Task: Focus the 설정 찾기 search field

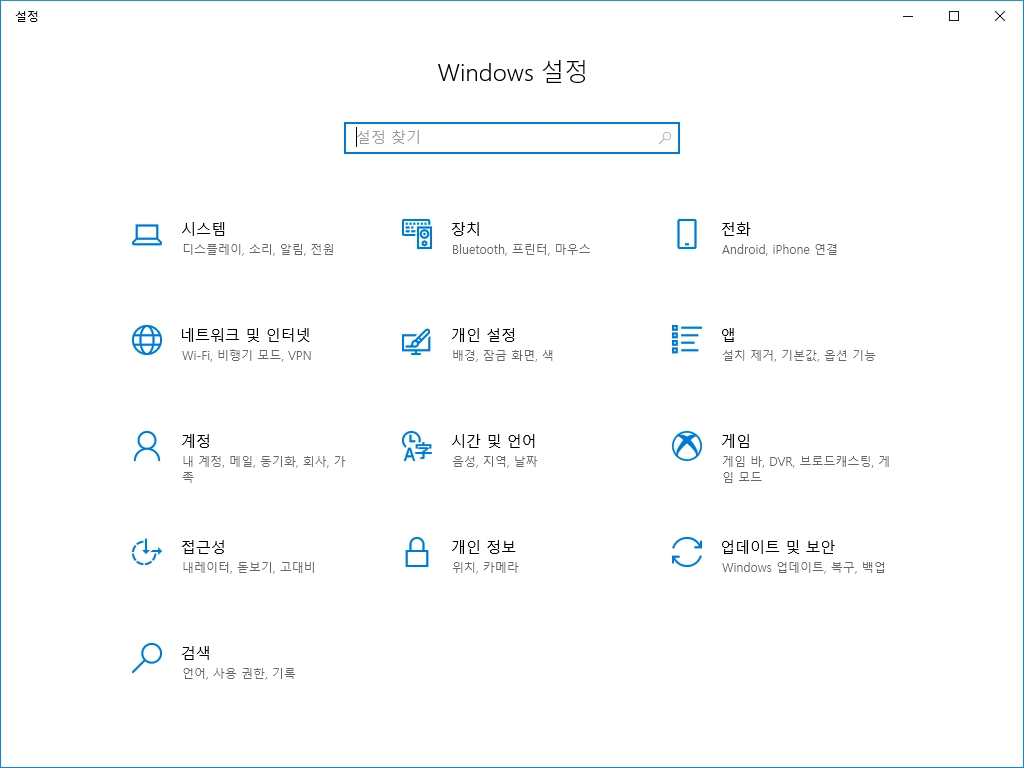Action: tap(512, 138)
